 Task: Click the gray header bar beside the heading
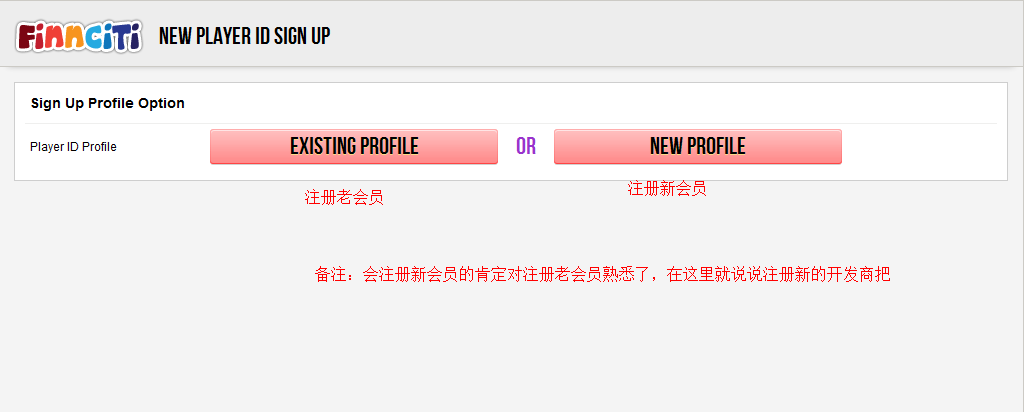[x=673, y=34]
